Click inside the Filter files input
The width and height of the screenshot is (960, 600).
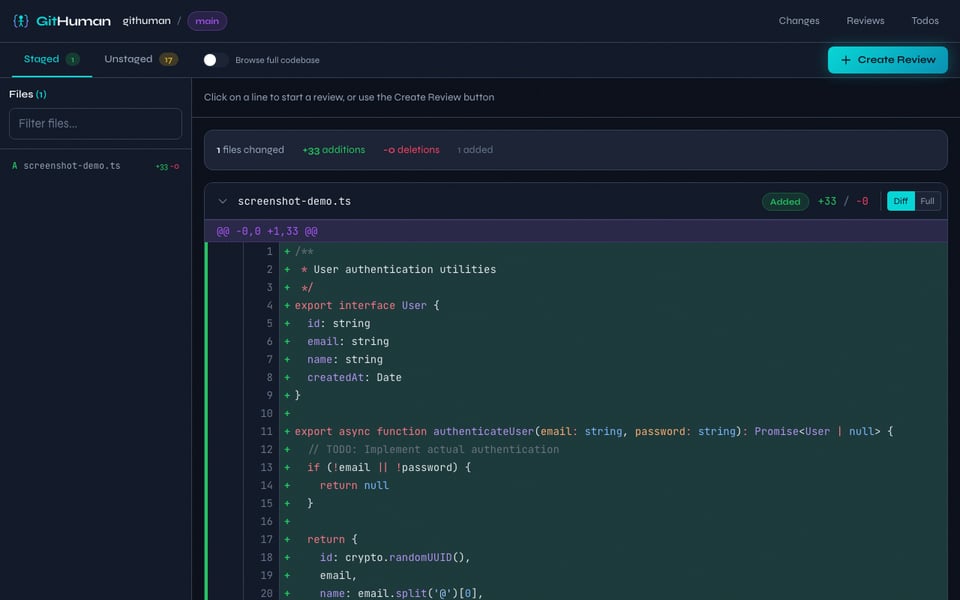[95, 123]
